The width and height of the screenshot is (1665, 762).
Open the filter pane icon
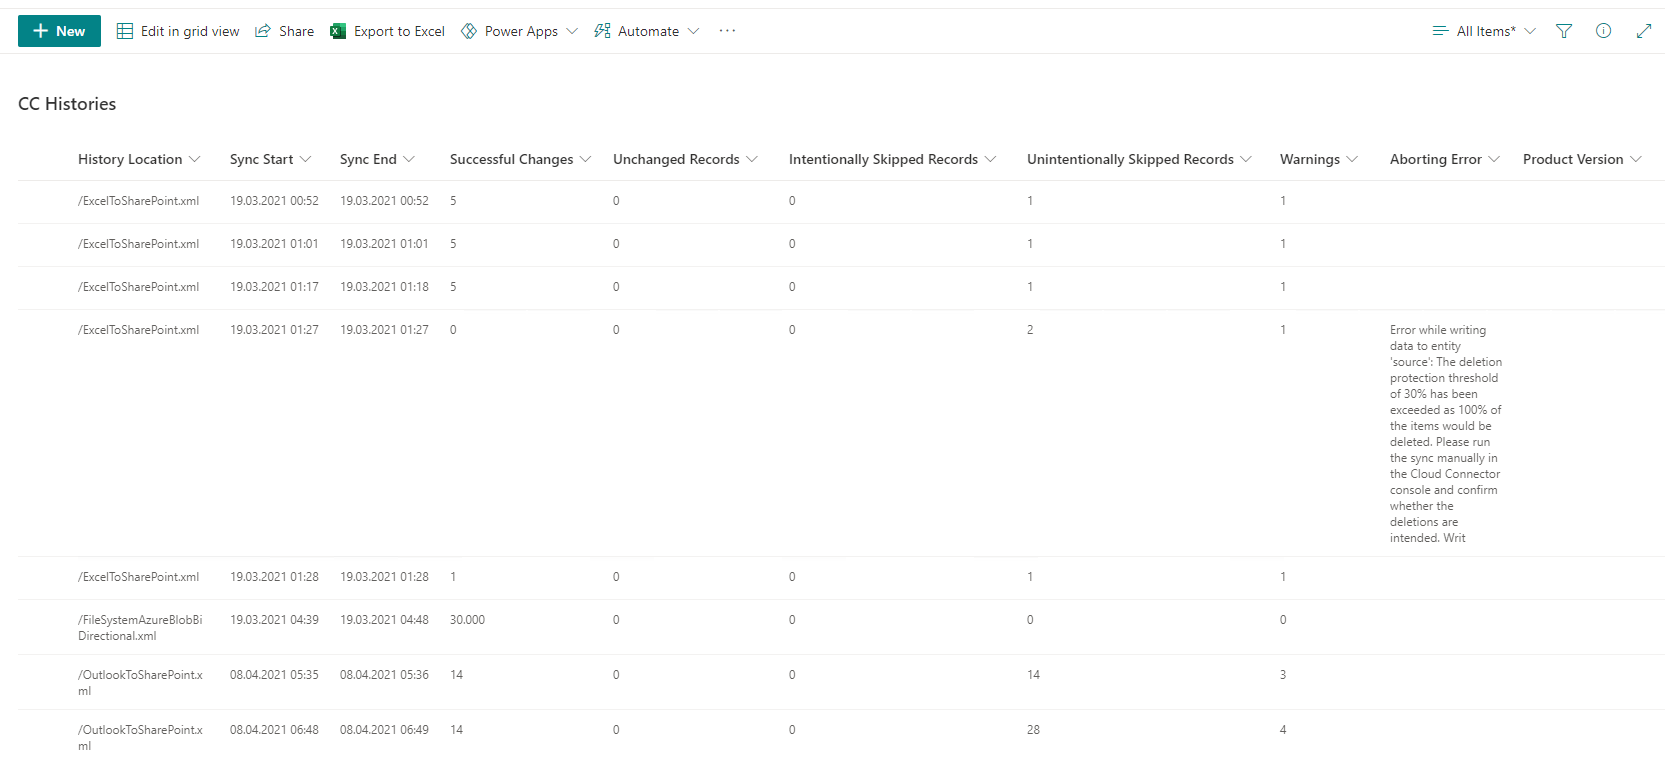point(1564,31)
